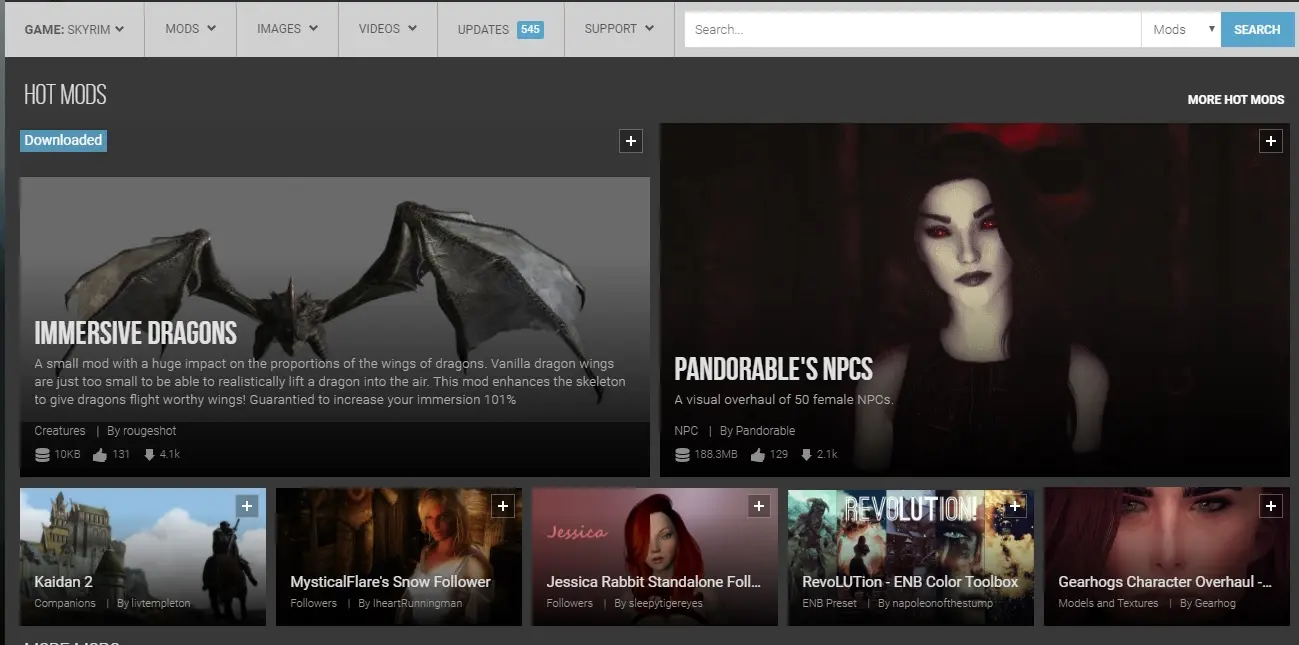Click the download arrow icon on Pandorable's NPCs
Viewport: 1299px width, 645px height.
(x=806, y=455)
